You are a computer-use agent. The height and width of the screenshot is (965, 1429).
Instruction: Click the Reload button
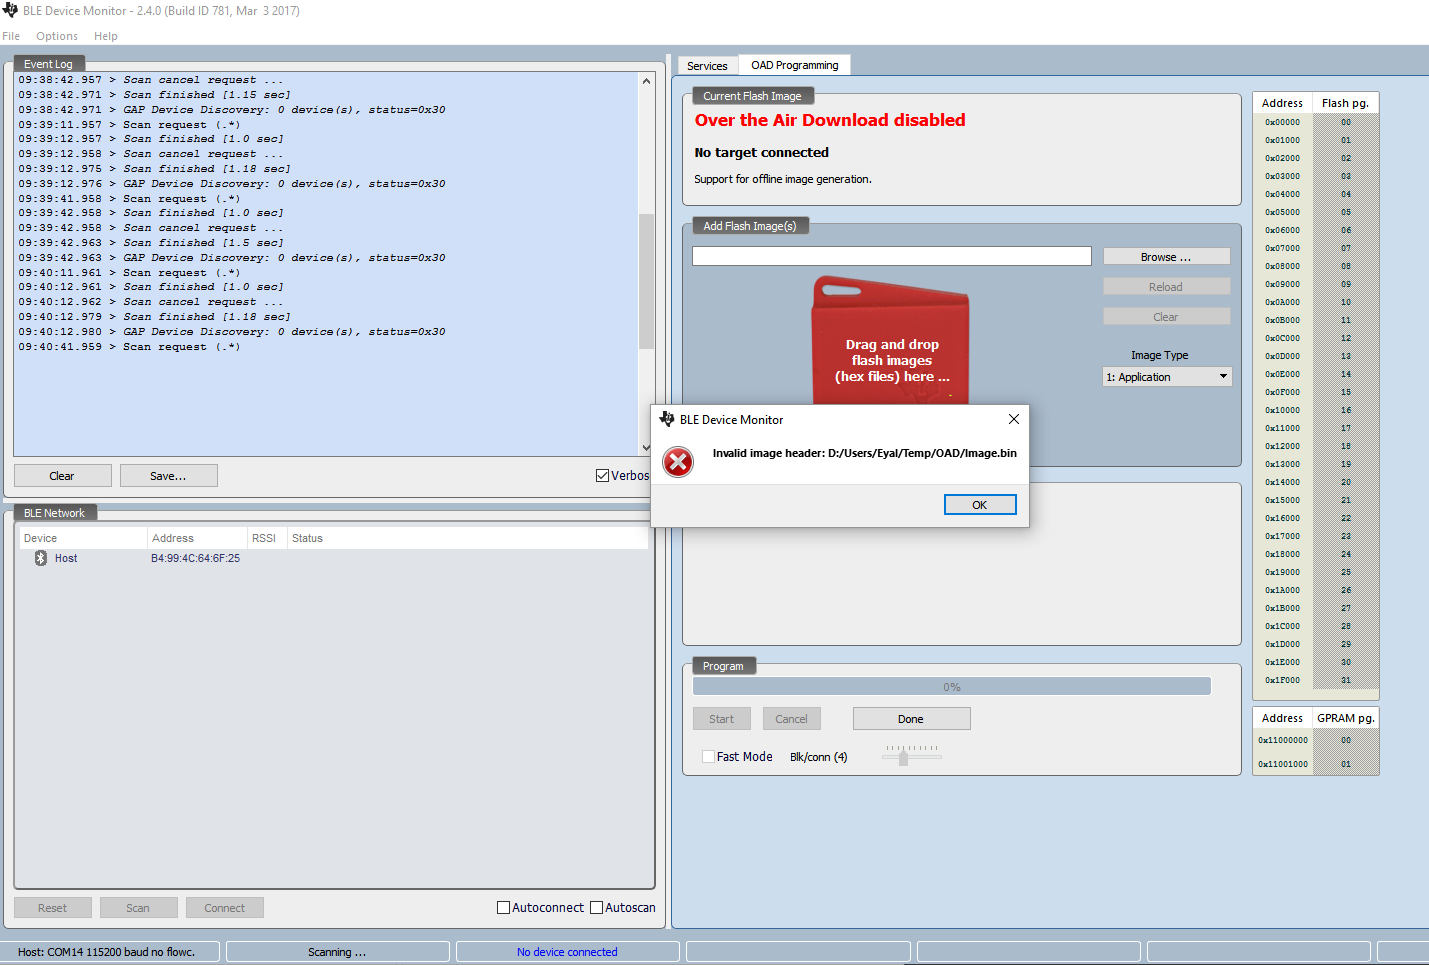pyautogui.click(x=1166, y=287)
